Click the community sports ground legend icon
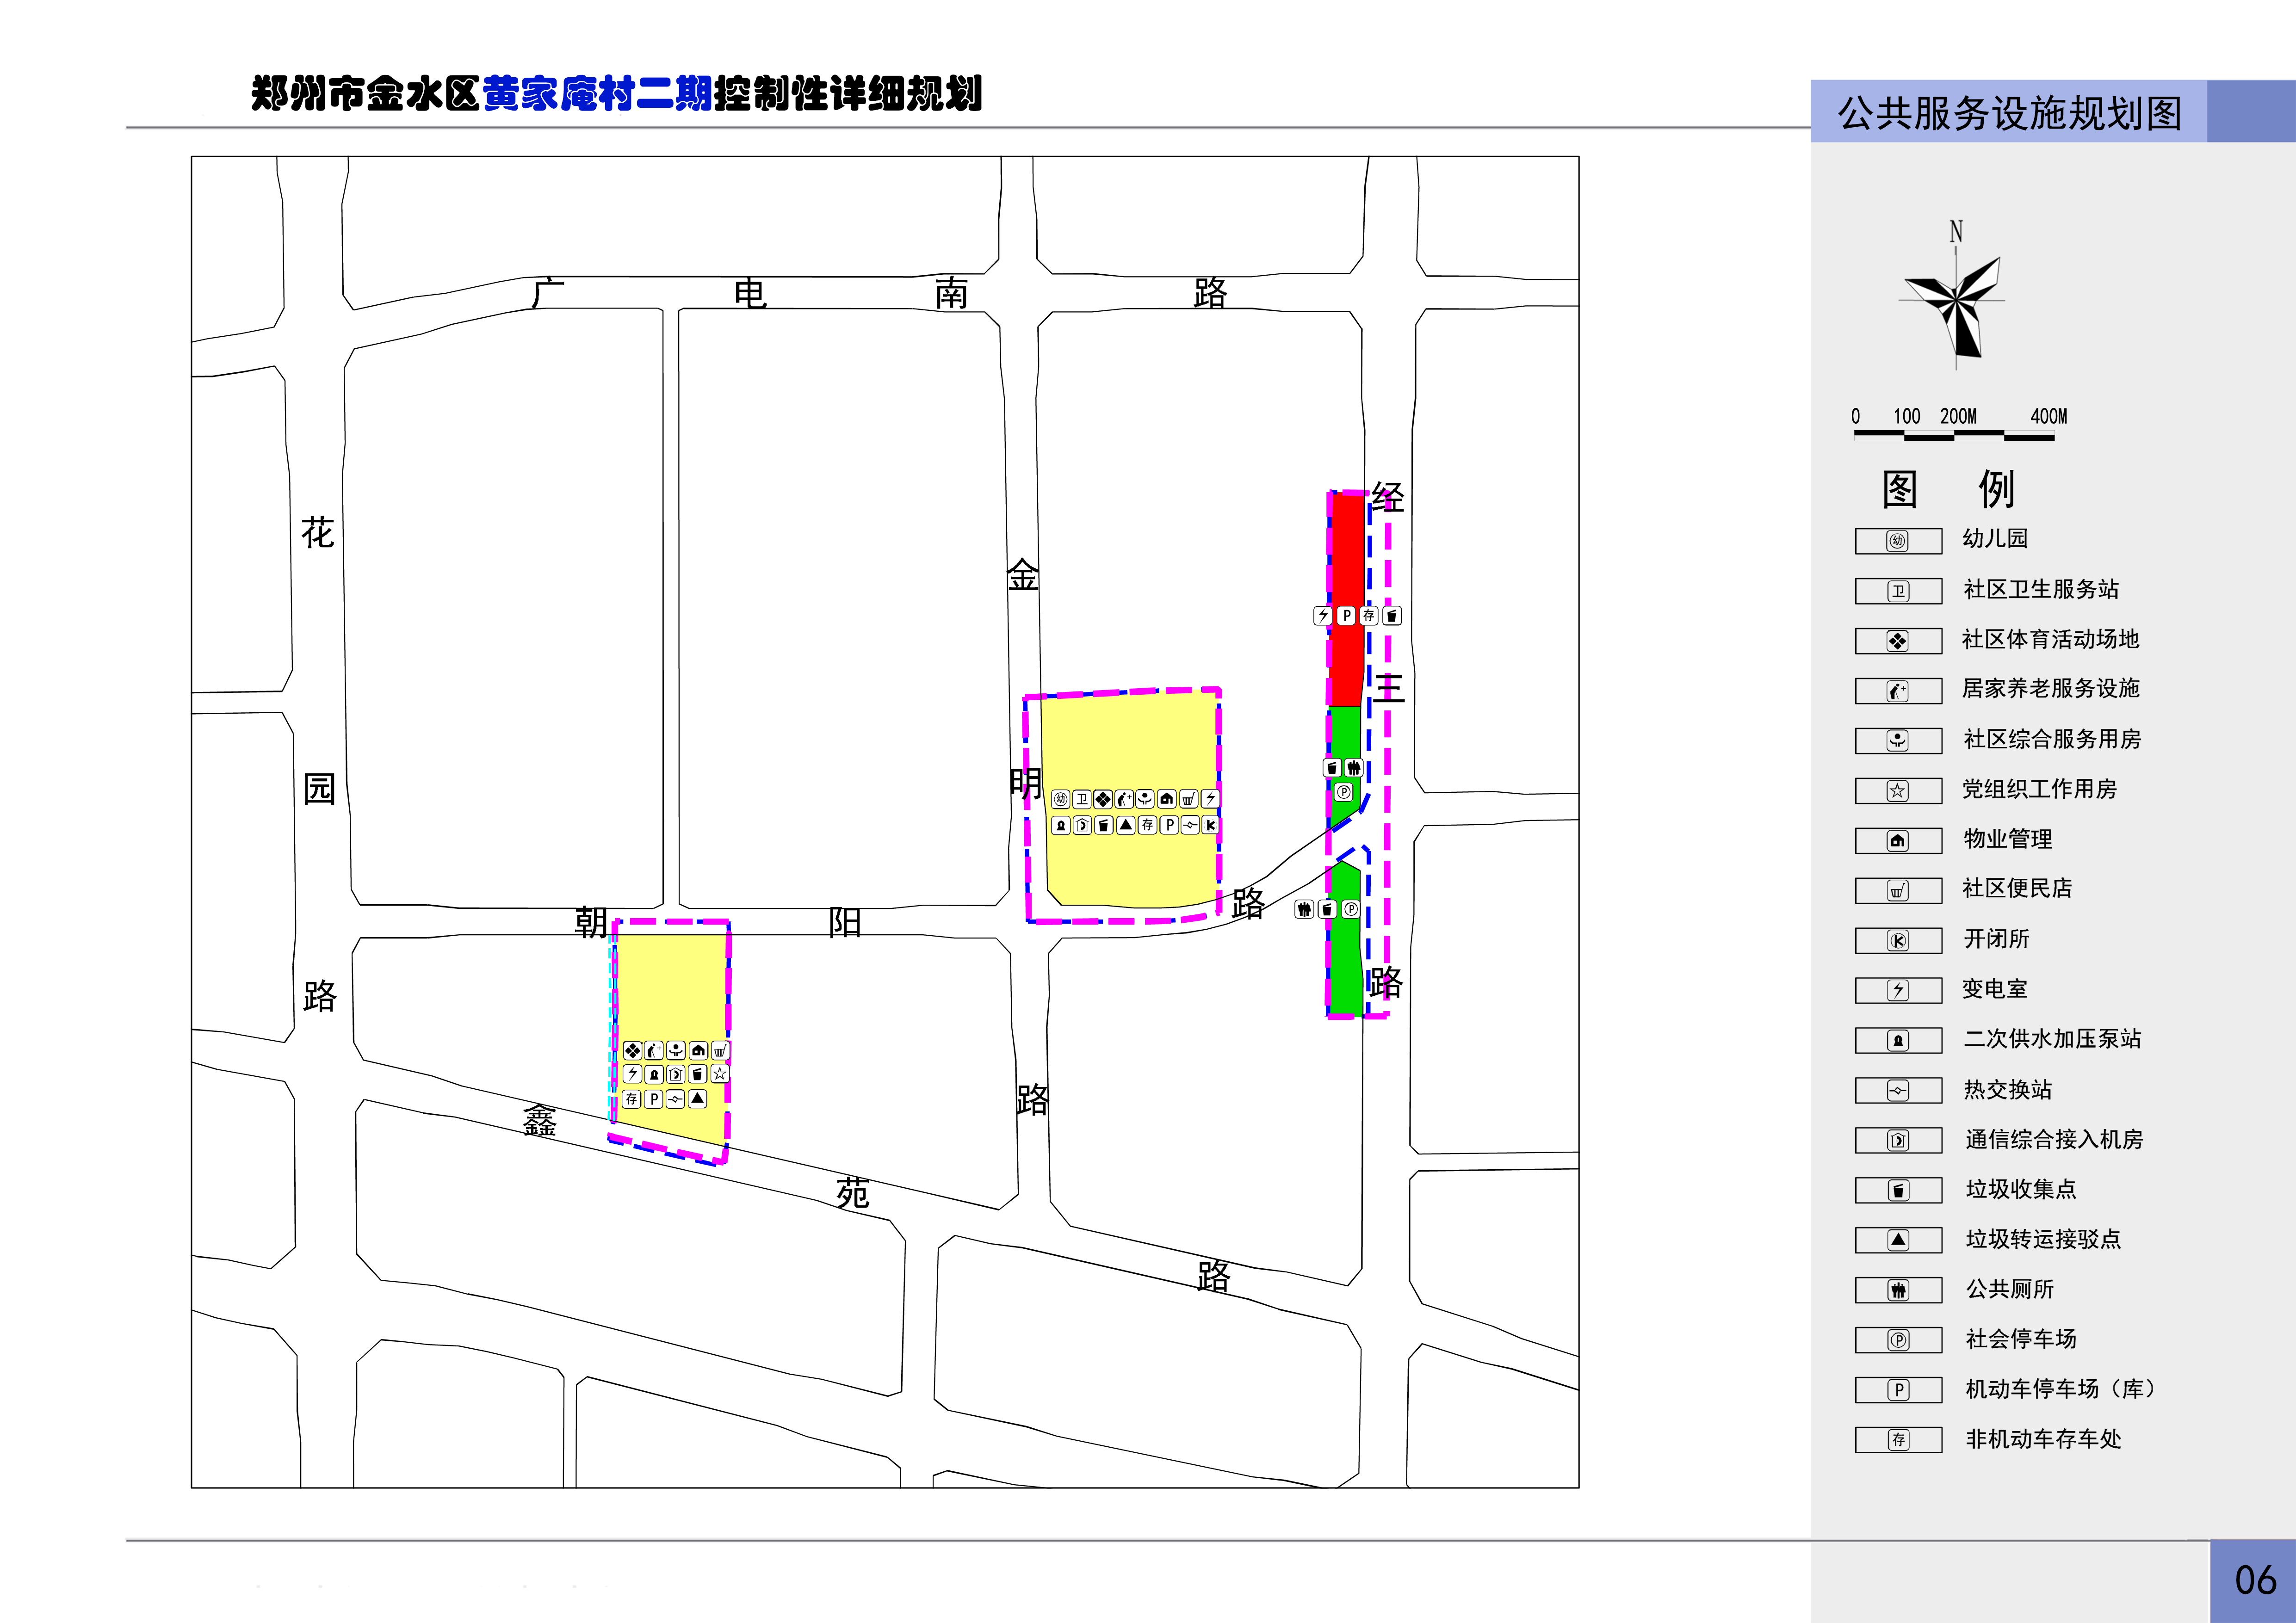This screenshot has height=1623, width=2296. pyautogui.click(x=1897, y=641)
